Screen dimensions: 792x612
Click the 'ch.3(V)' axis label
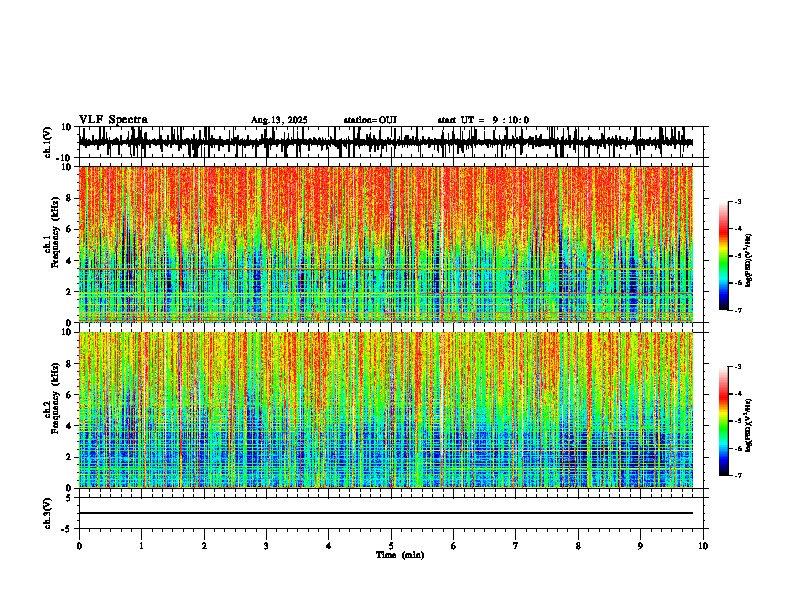tap(48, 513)
